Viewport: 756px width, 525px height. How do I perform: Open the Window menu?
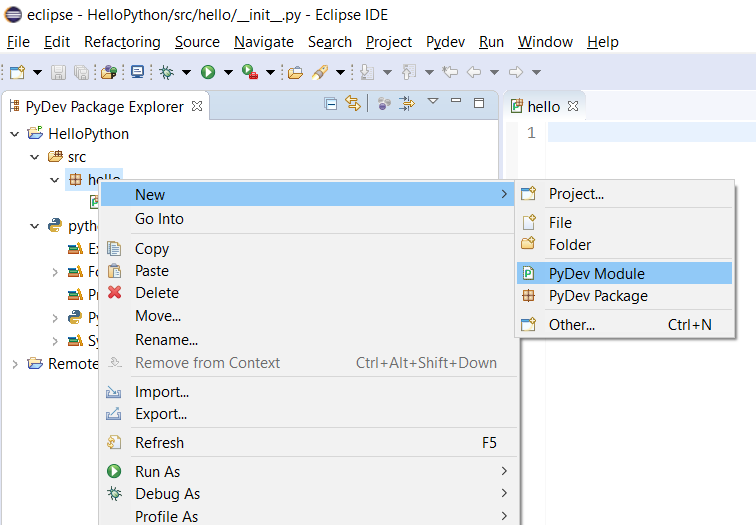tap(545, 42)
